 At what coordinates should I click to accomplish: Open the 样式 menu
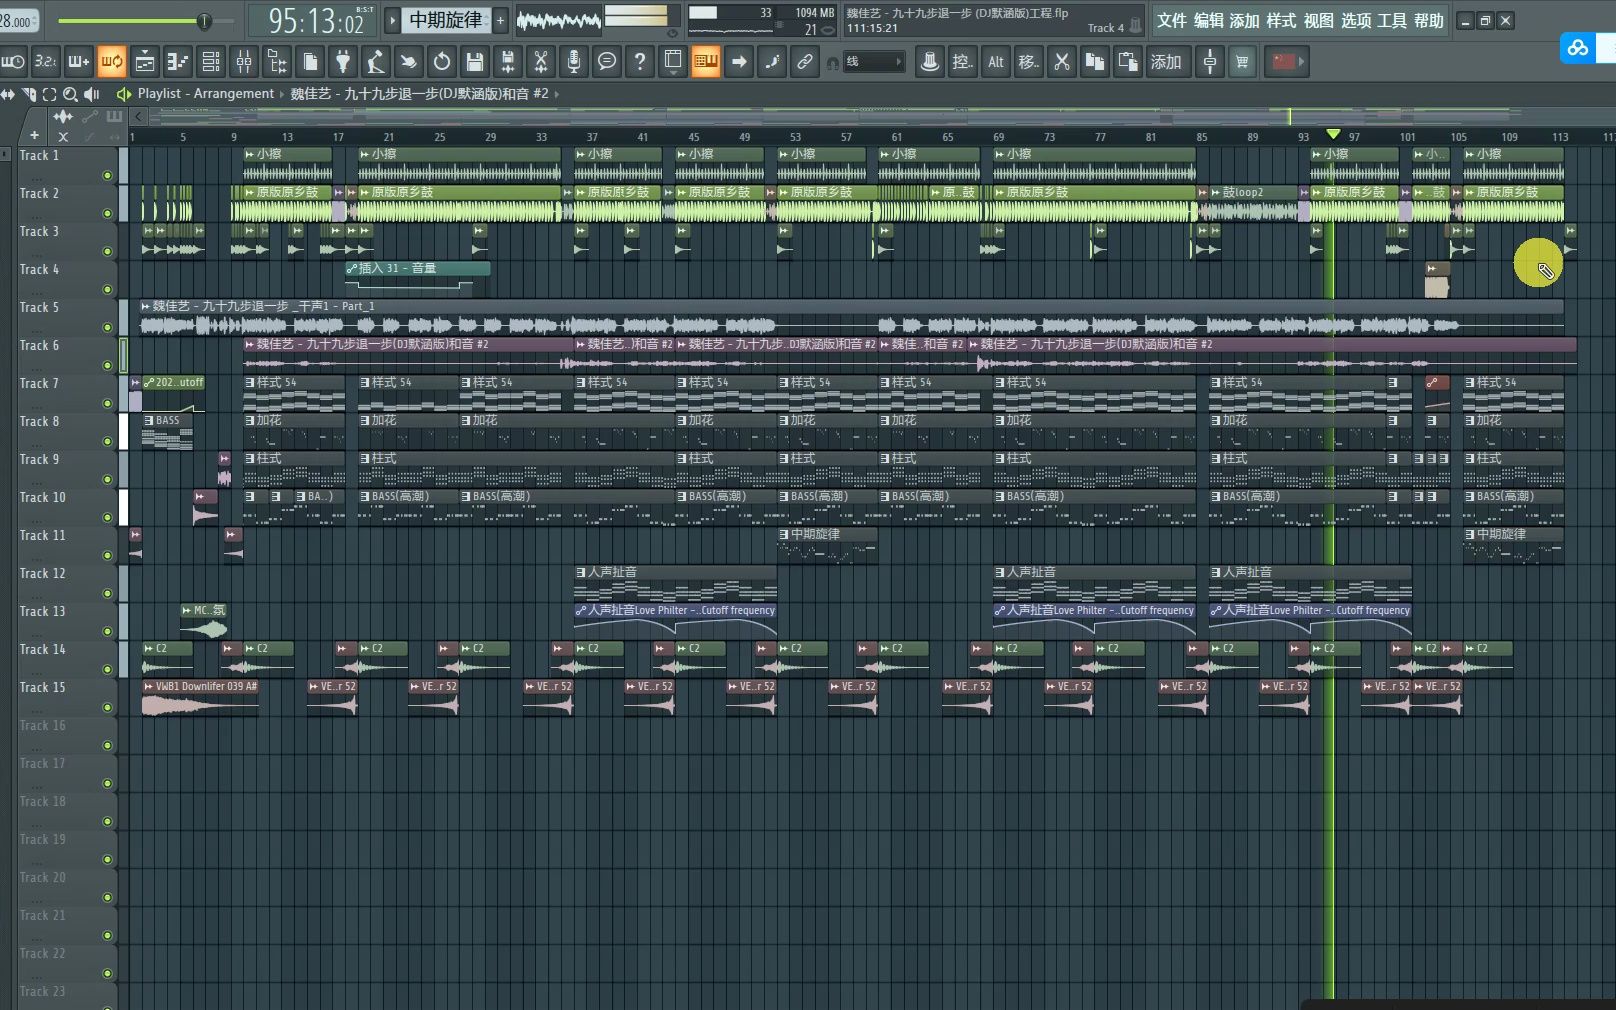pos(1281,20)
